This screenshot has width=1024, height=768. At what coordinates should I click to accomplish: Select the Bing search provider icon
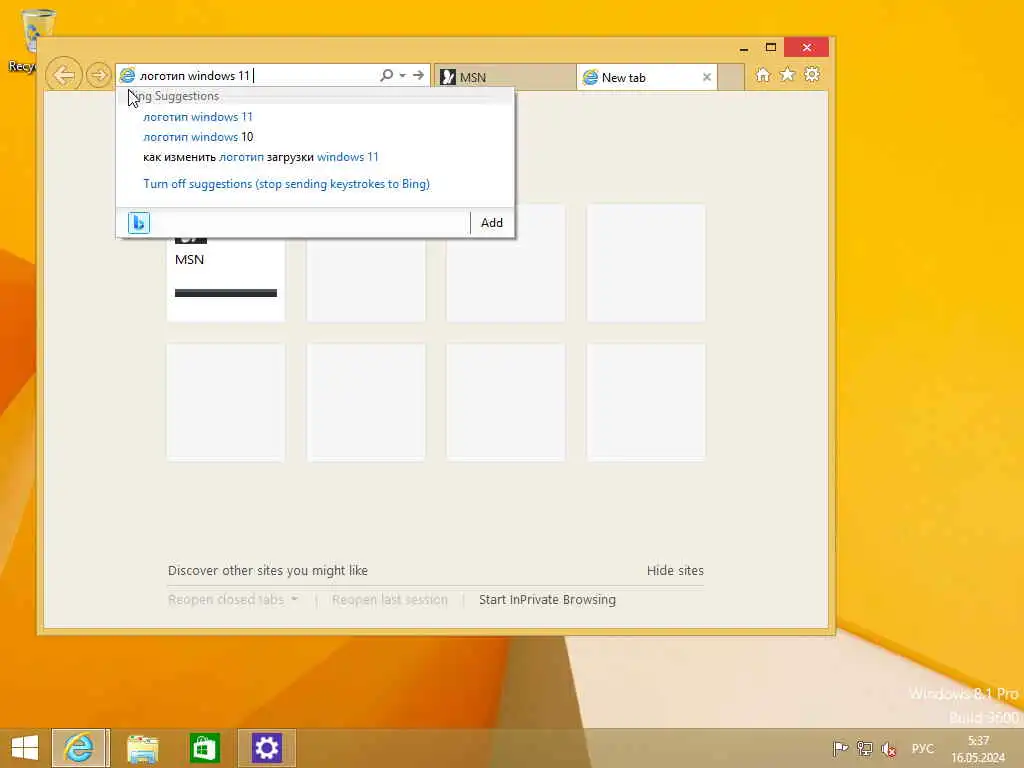click(138, 223)
